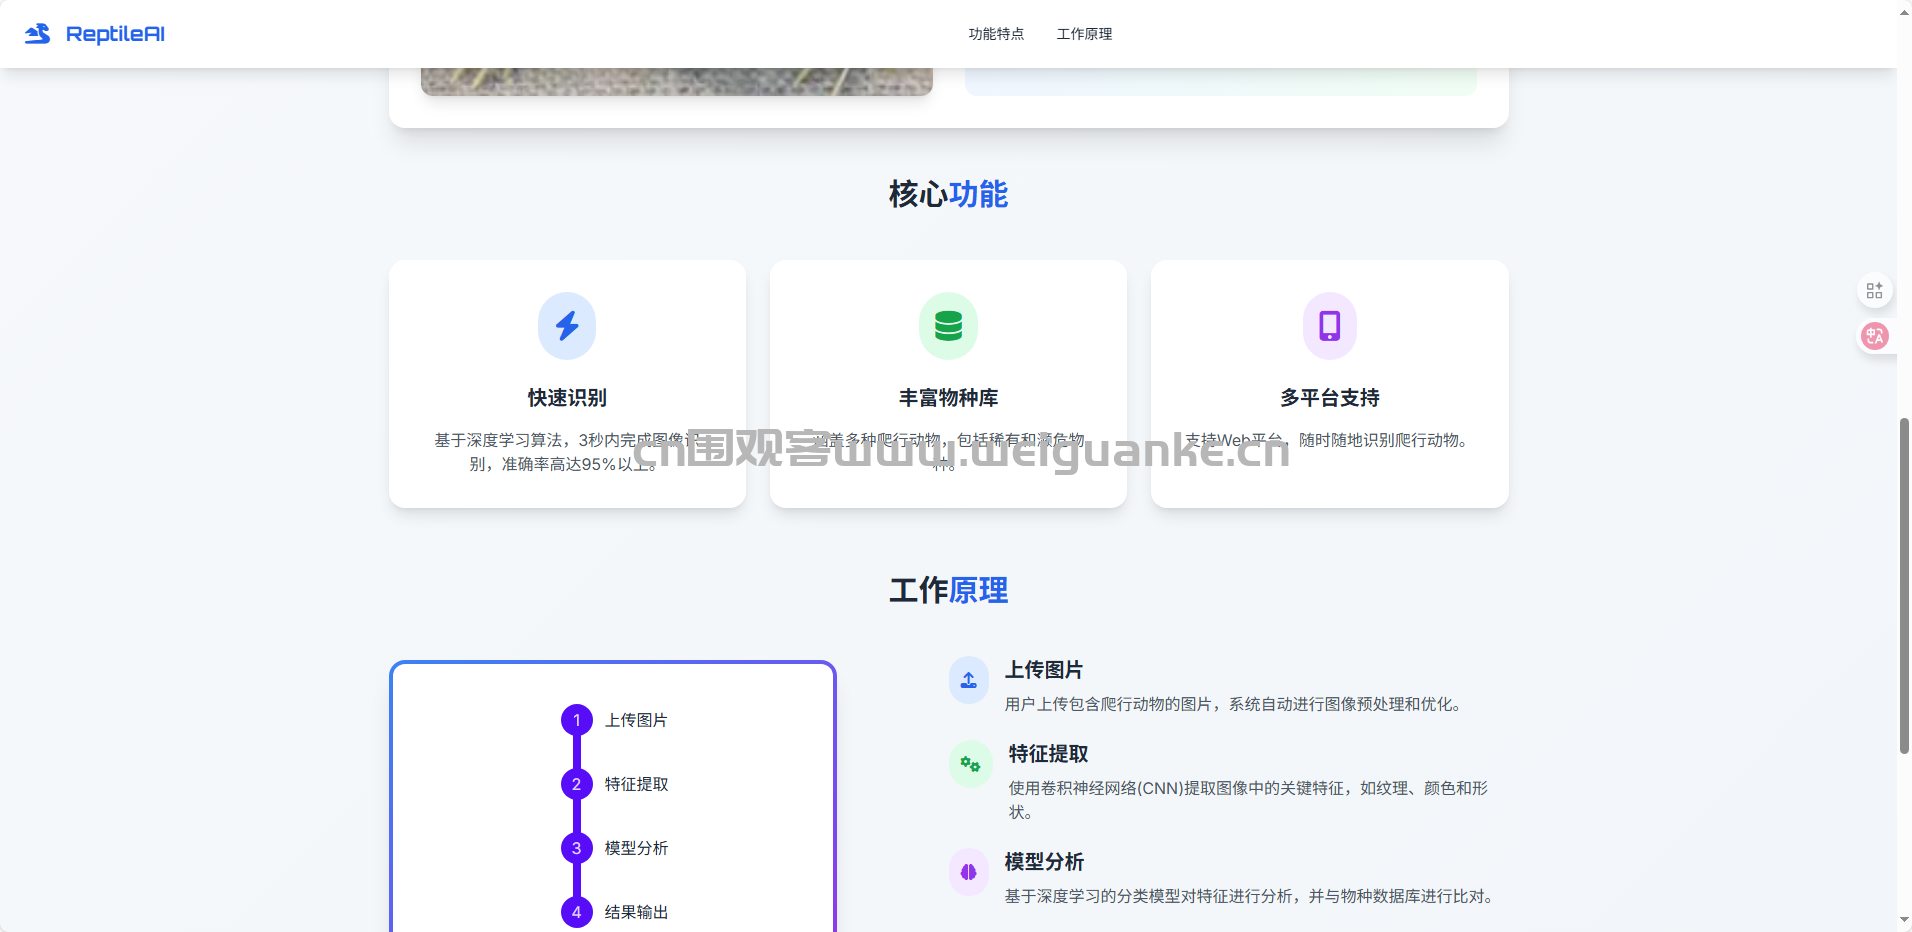Click the upload image arrow icon
The width and height of the screenshot is (1912, 932).
pyautogui.click(x=969, y=681)
